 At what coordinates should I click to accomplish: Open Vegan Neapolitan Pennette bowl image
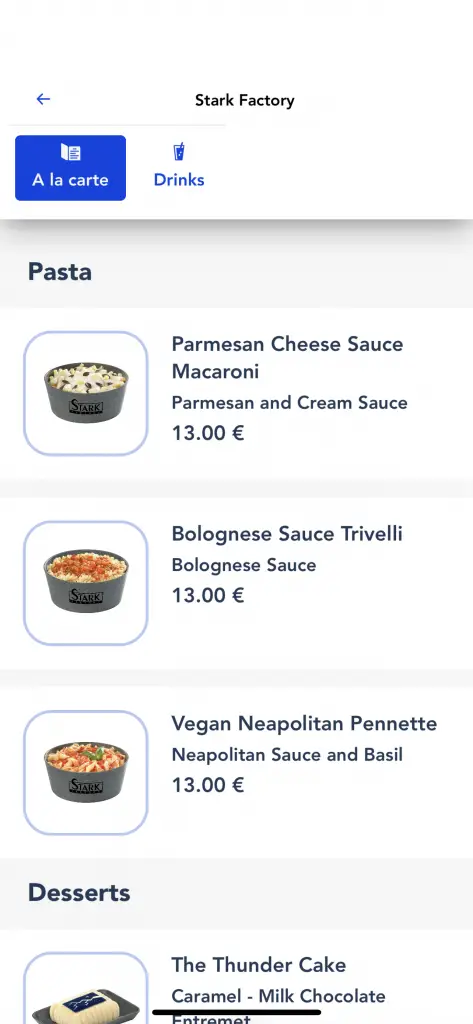coord(86,773)
